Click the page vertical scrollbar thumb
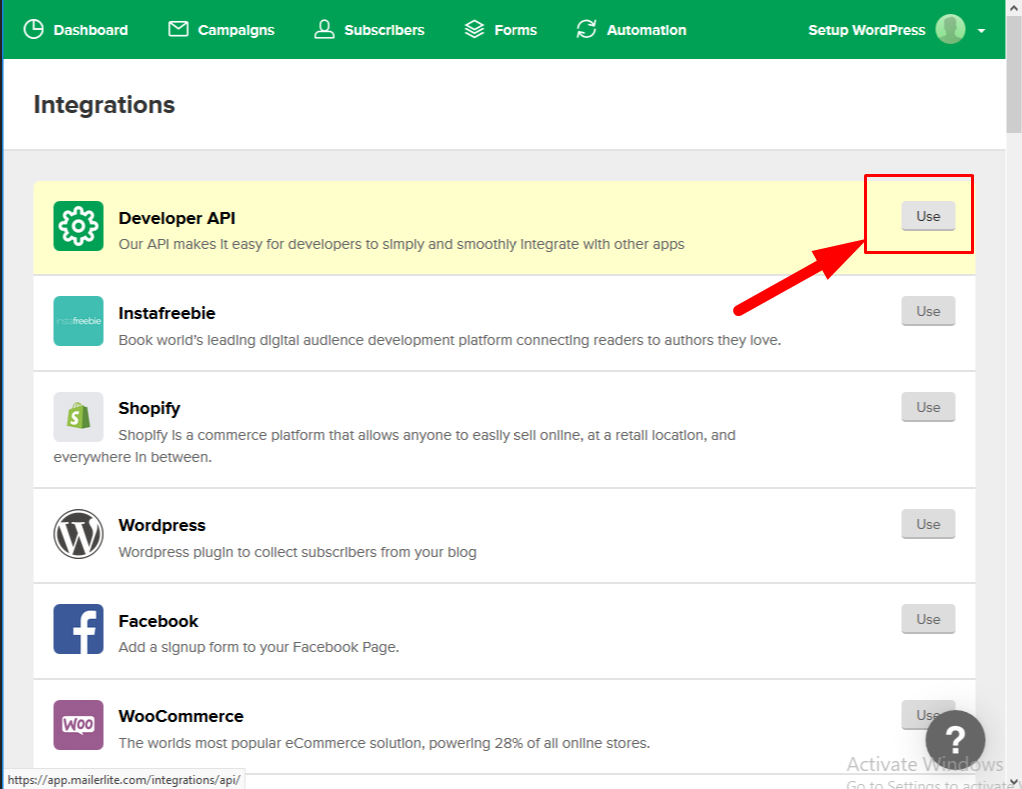The width and height of the screenshot is (1022, 789). [x=1014, y=75]
